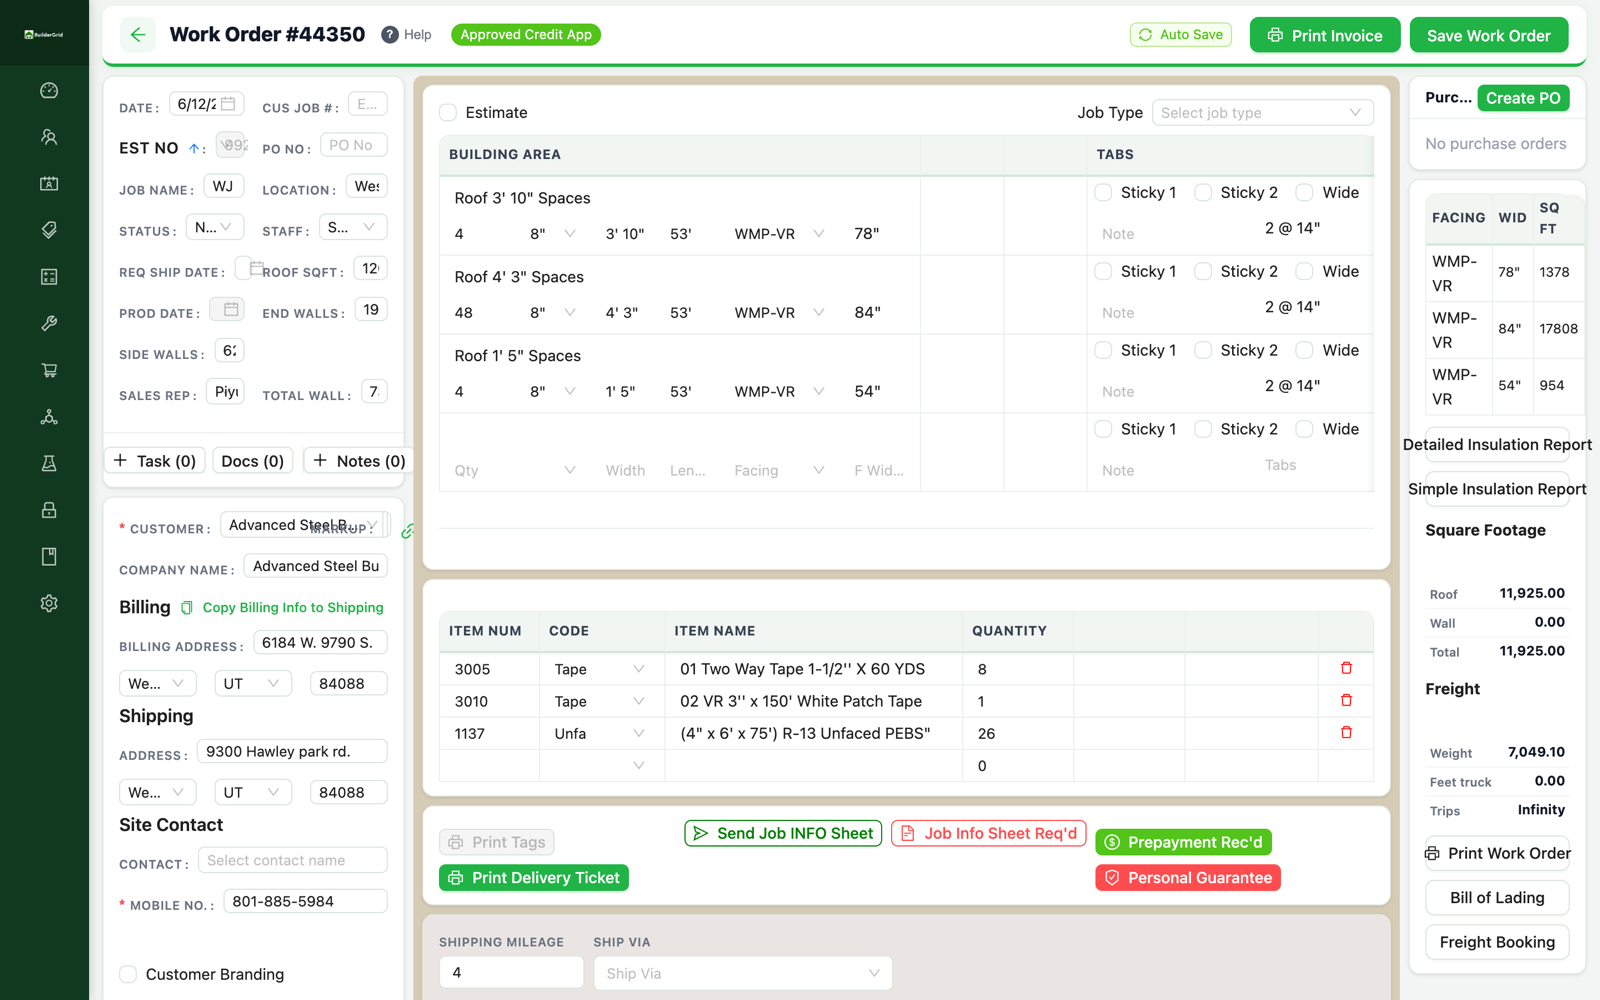The height and width of the screenshot is (1000, 1600).
Task: Click the BuilderGrid logo
Action: [44, 34]
